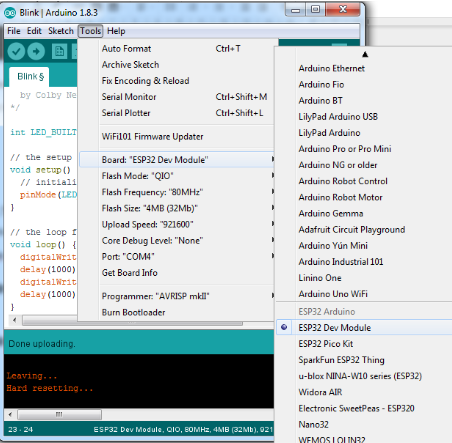Choose Auto Format from Tools menu
Screen dimensions: 452x443
click(x=177, y=49)
